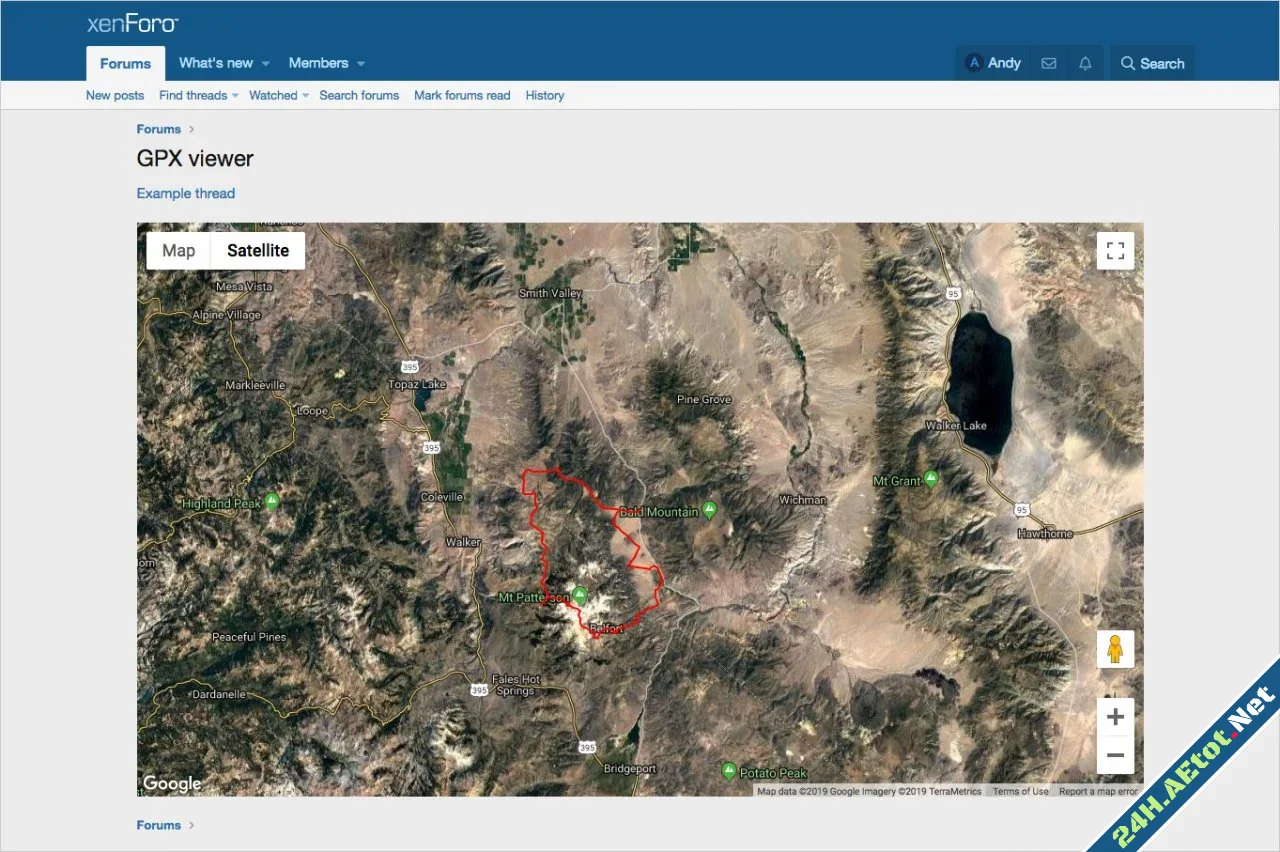Viewport: 1280px width, 852px height.
Task: Switch to the Forums tab
Action: click(124, 62)
